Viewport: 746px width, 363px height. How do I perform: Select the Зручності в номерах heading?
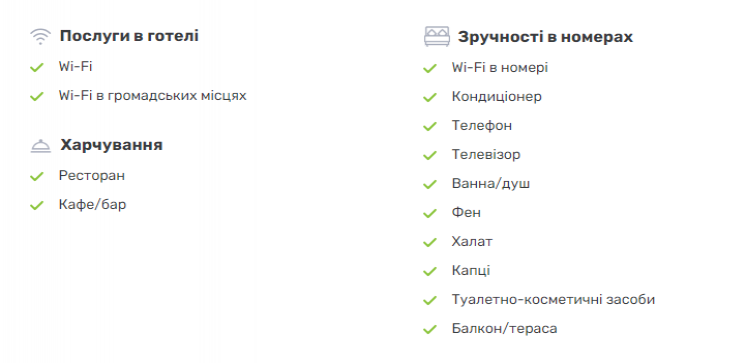(x=545, y=37)
